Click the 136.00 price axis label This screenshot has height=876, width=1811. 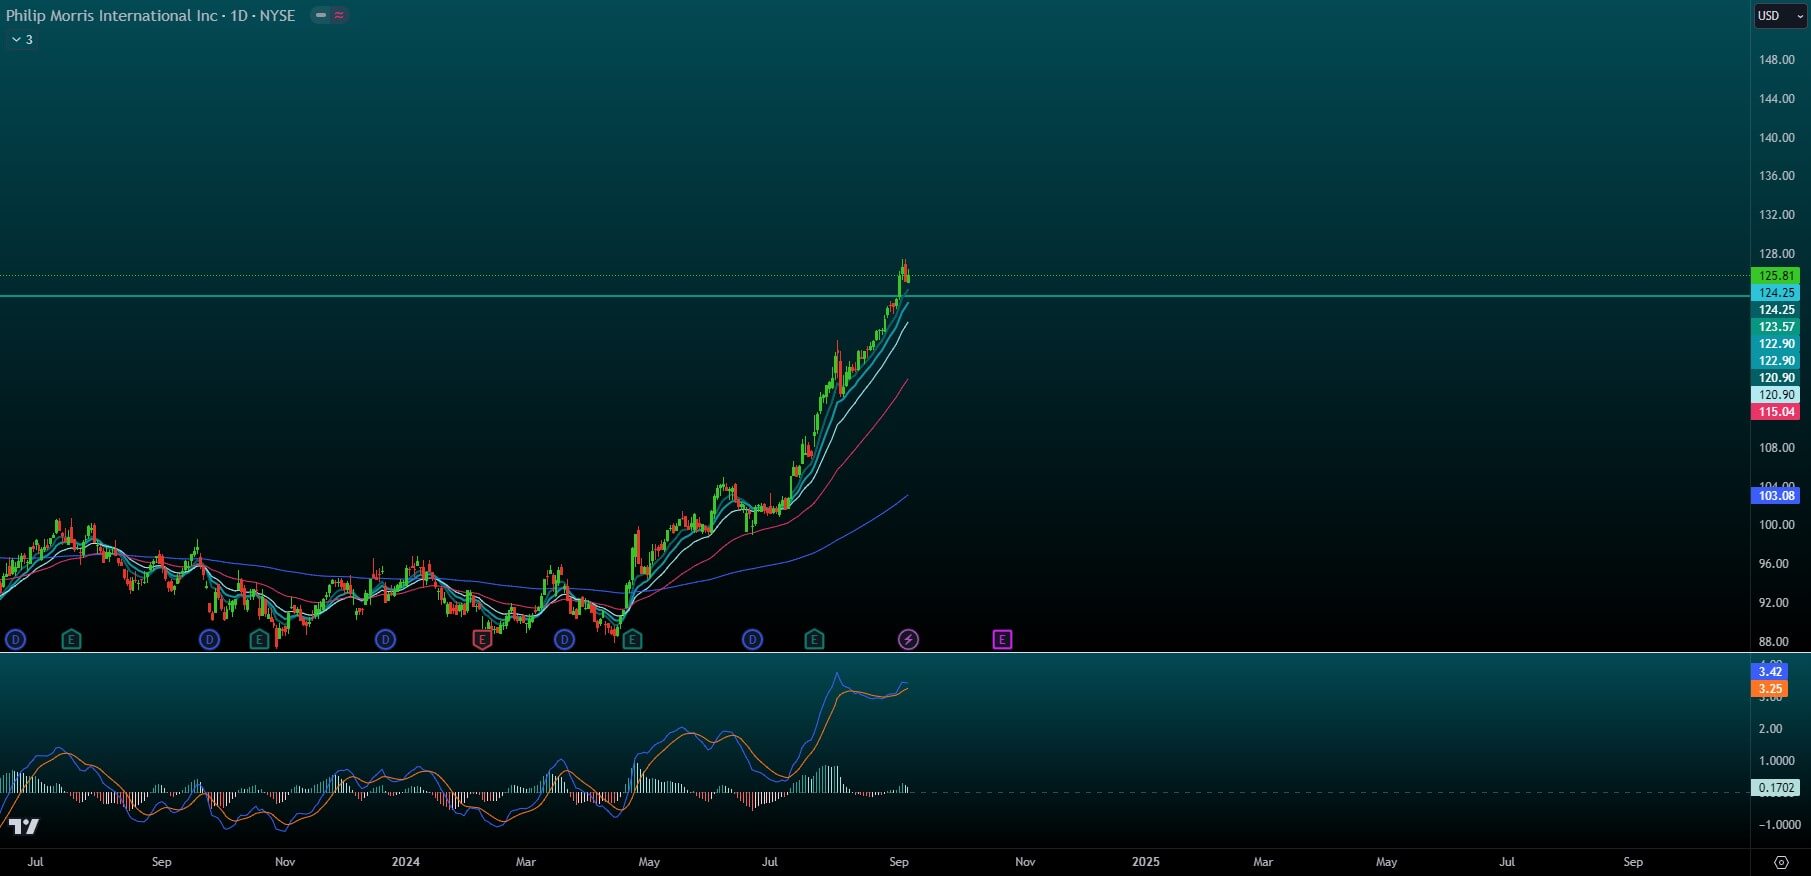1776,176
